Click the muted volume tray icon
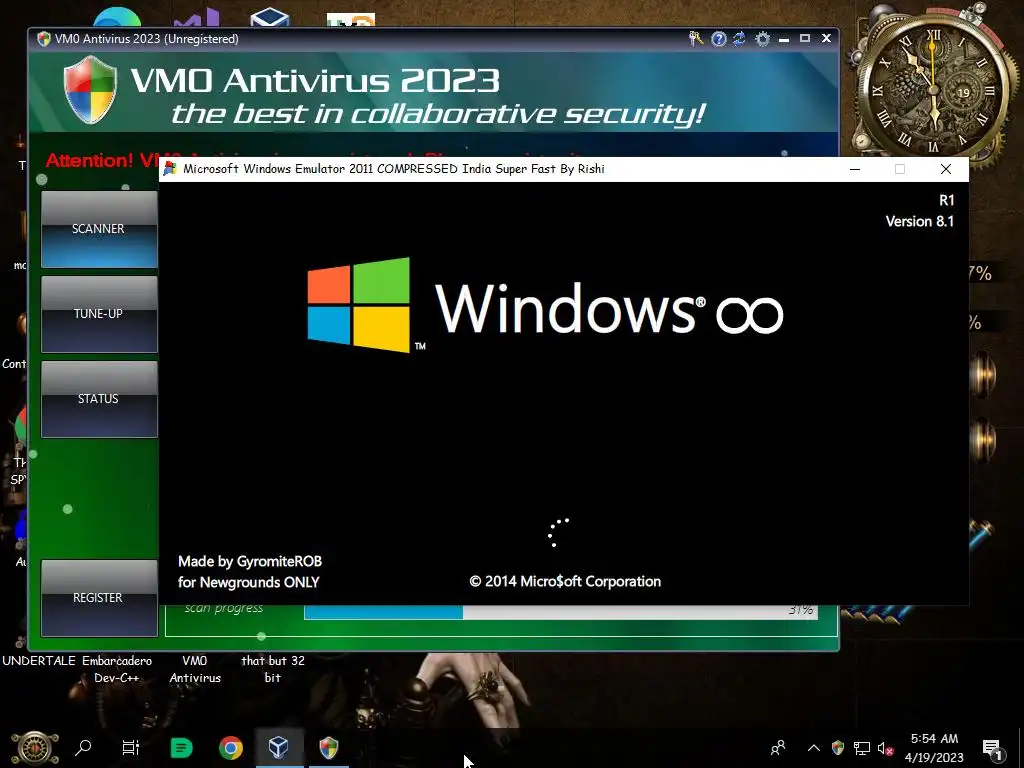The image size is (1024, 768). click(x=886, y=748)
